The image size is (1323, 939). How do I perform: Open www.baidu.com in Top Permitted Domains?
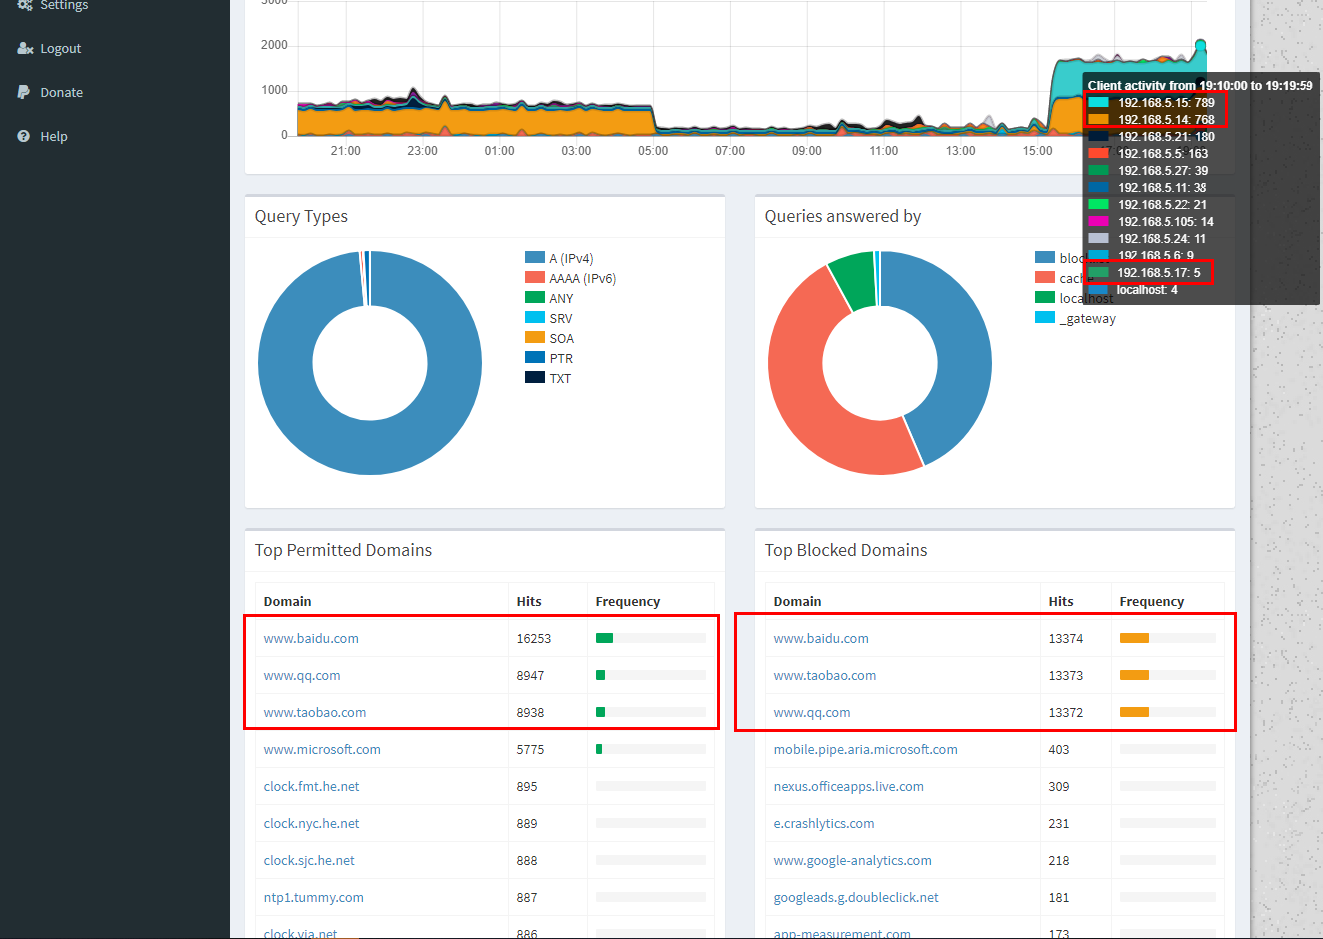[x=311, y=638]
